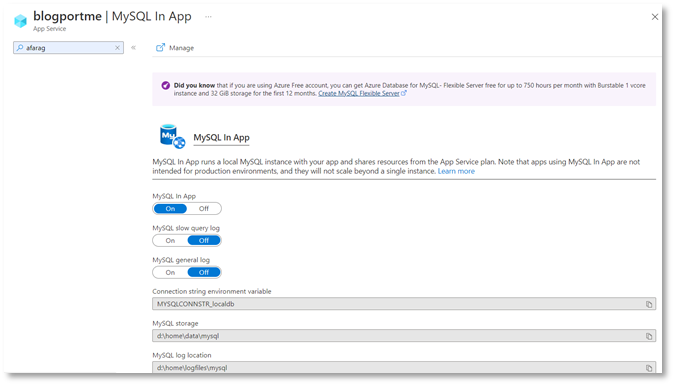Viewport: 675px width, 386px height.
Task: Close the MySQL In App blade
Action: [655, 17]
